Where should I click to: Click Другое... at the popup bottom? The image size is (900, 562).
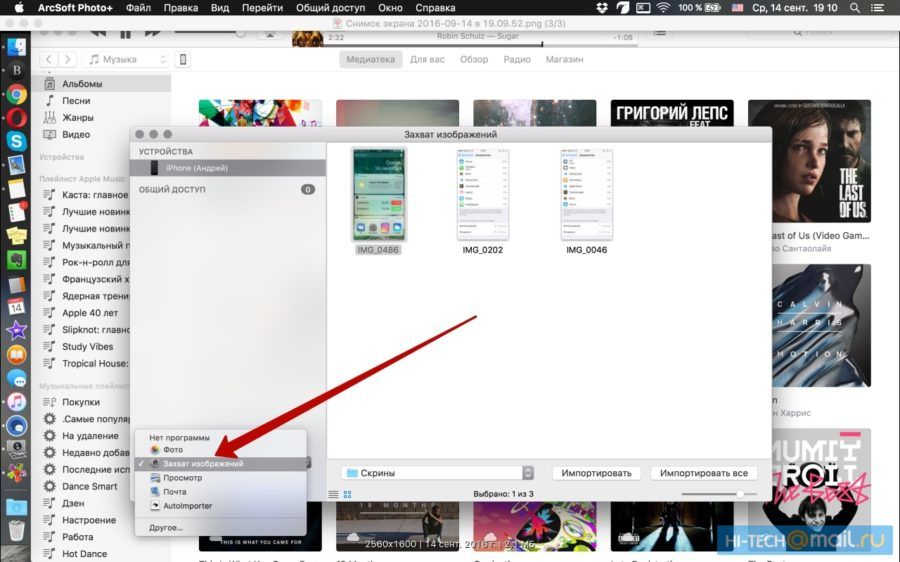point(166,527)
